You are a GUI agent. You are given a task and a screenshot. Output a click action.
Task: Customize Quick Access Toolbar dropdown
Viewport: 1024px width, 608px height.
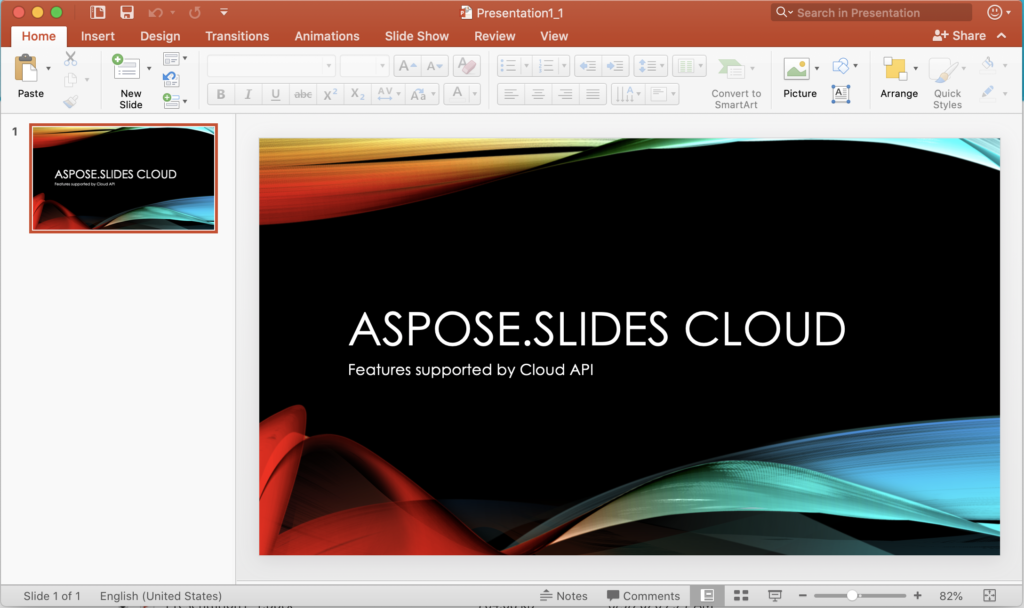[224, 12]
